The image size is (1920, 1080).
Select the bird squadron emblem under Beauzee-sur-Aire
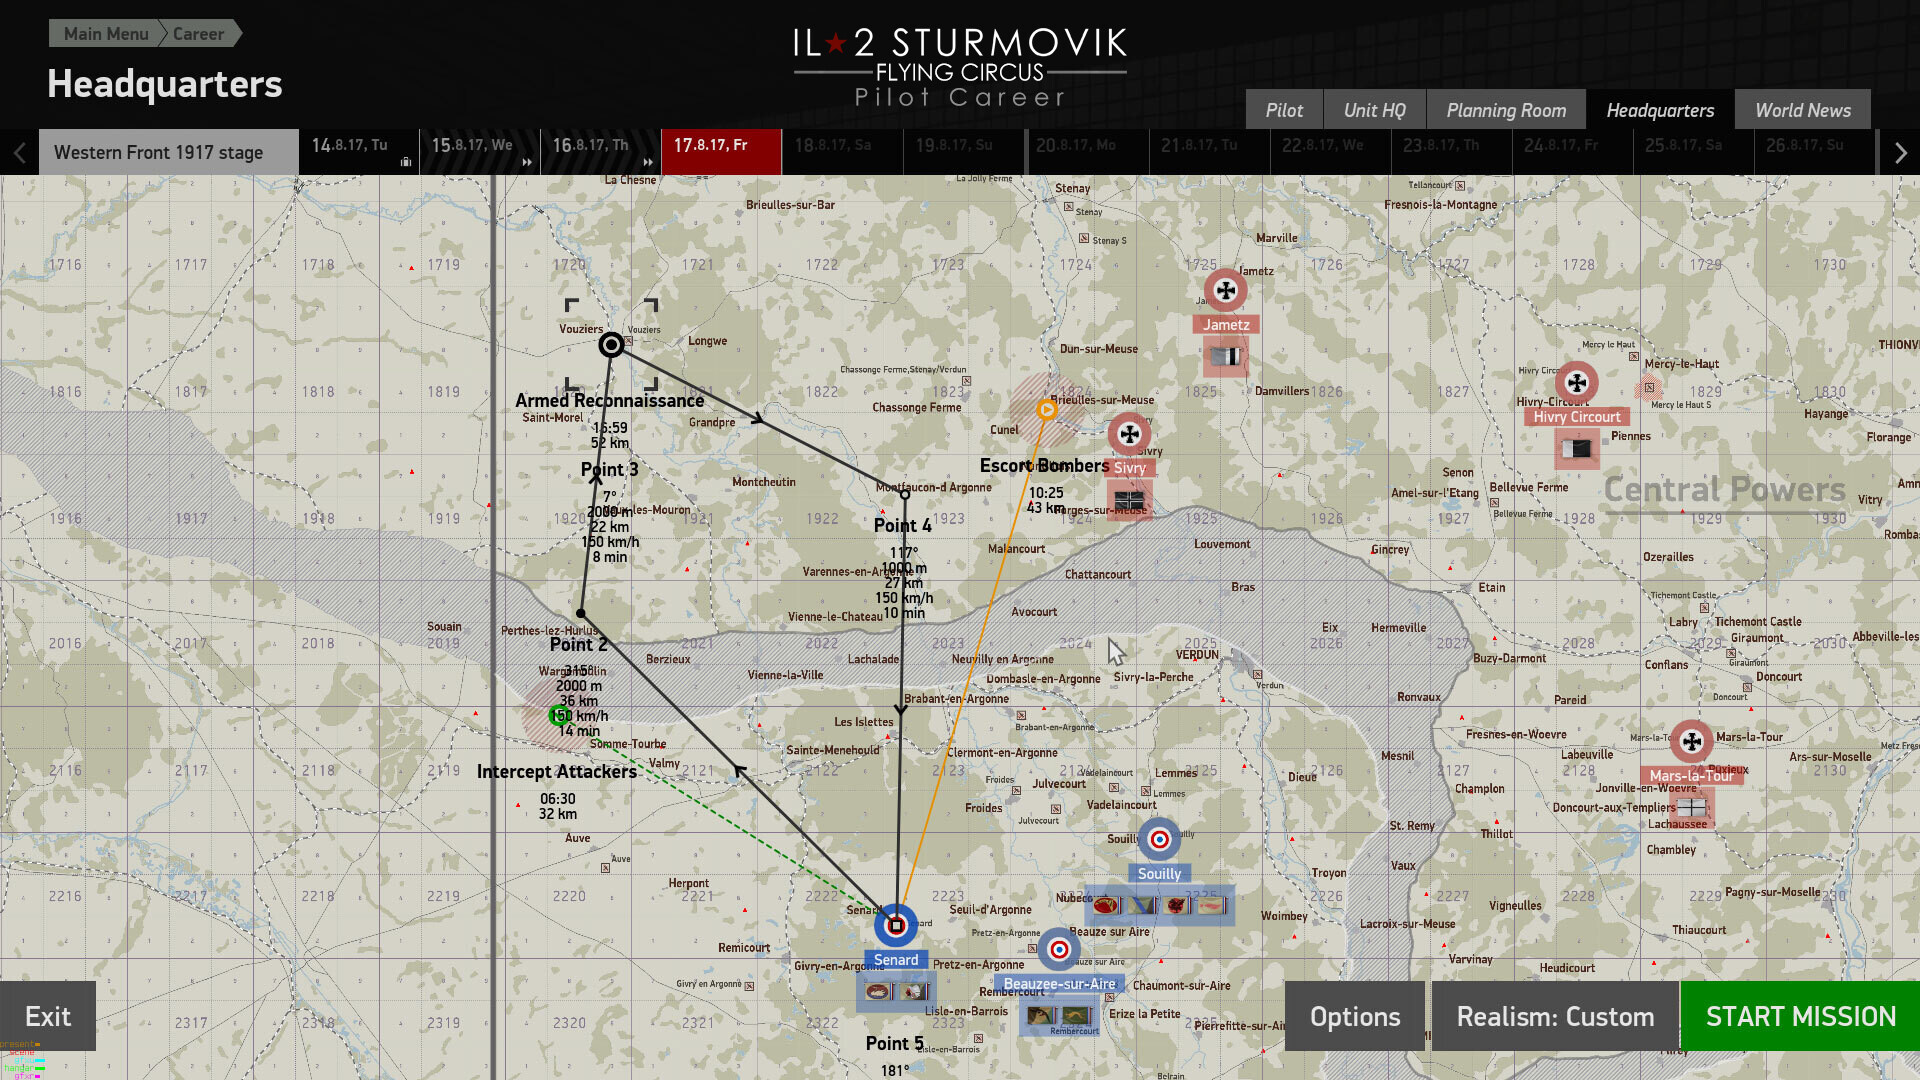pos(1041,1016)
